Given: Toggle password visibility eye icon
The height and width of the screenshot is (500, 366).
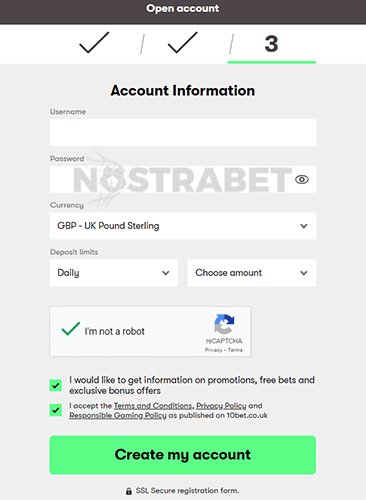Looking at the screenshot, I should click(x=302, y=180).
